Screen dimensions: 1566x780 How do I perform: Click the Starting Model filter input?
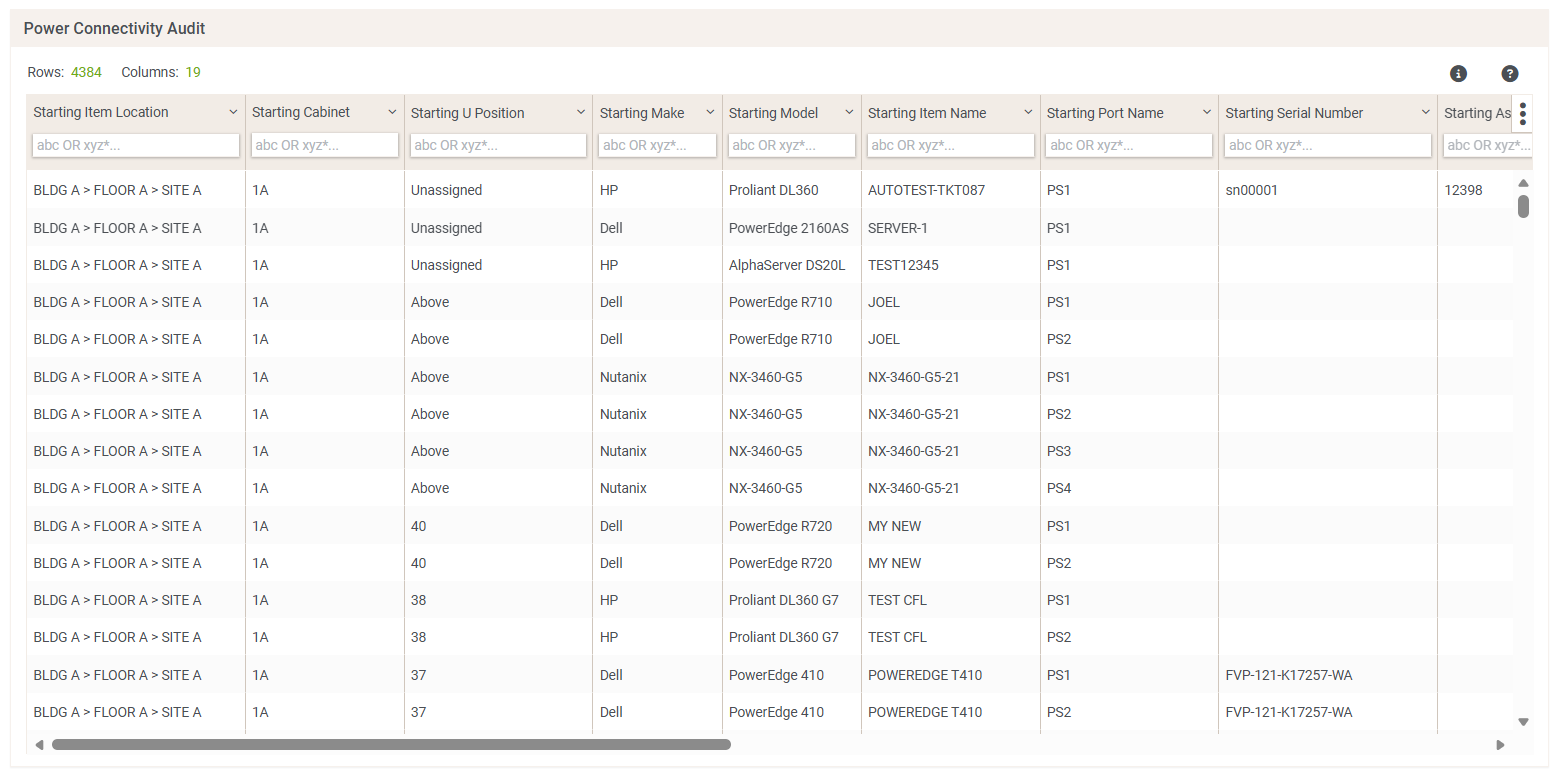click(792, 145)
